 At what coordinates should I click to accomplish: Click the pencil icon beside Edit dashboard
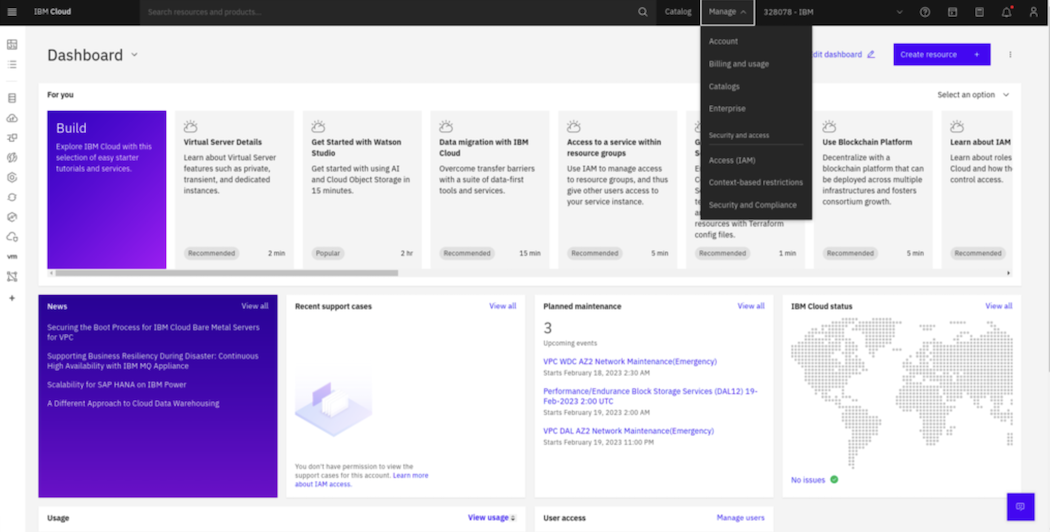pos(871,54)
